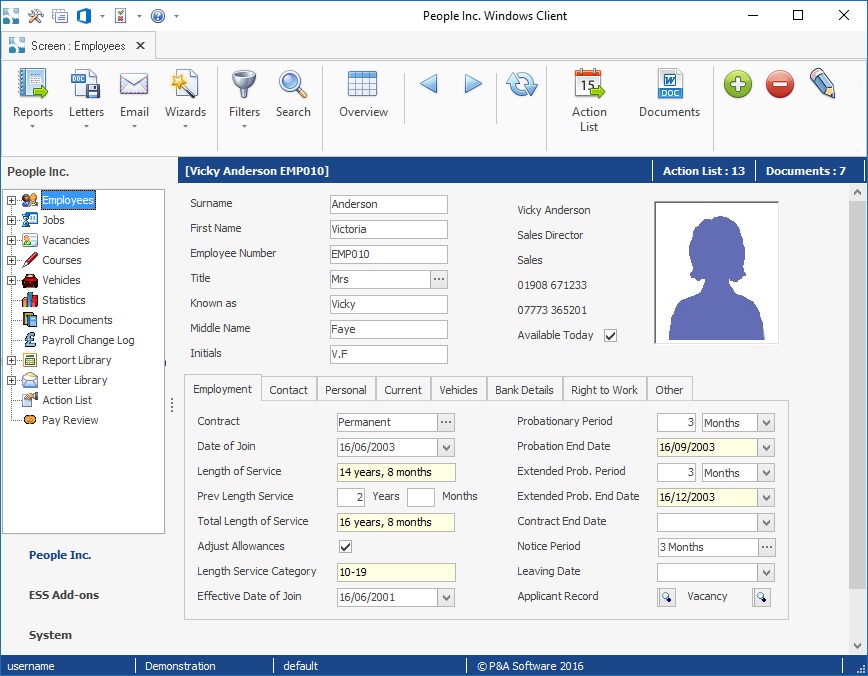Expand the Employees tree node
This screenshot has width=868, height=676.
click(11, 200)
